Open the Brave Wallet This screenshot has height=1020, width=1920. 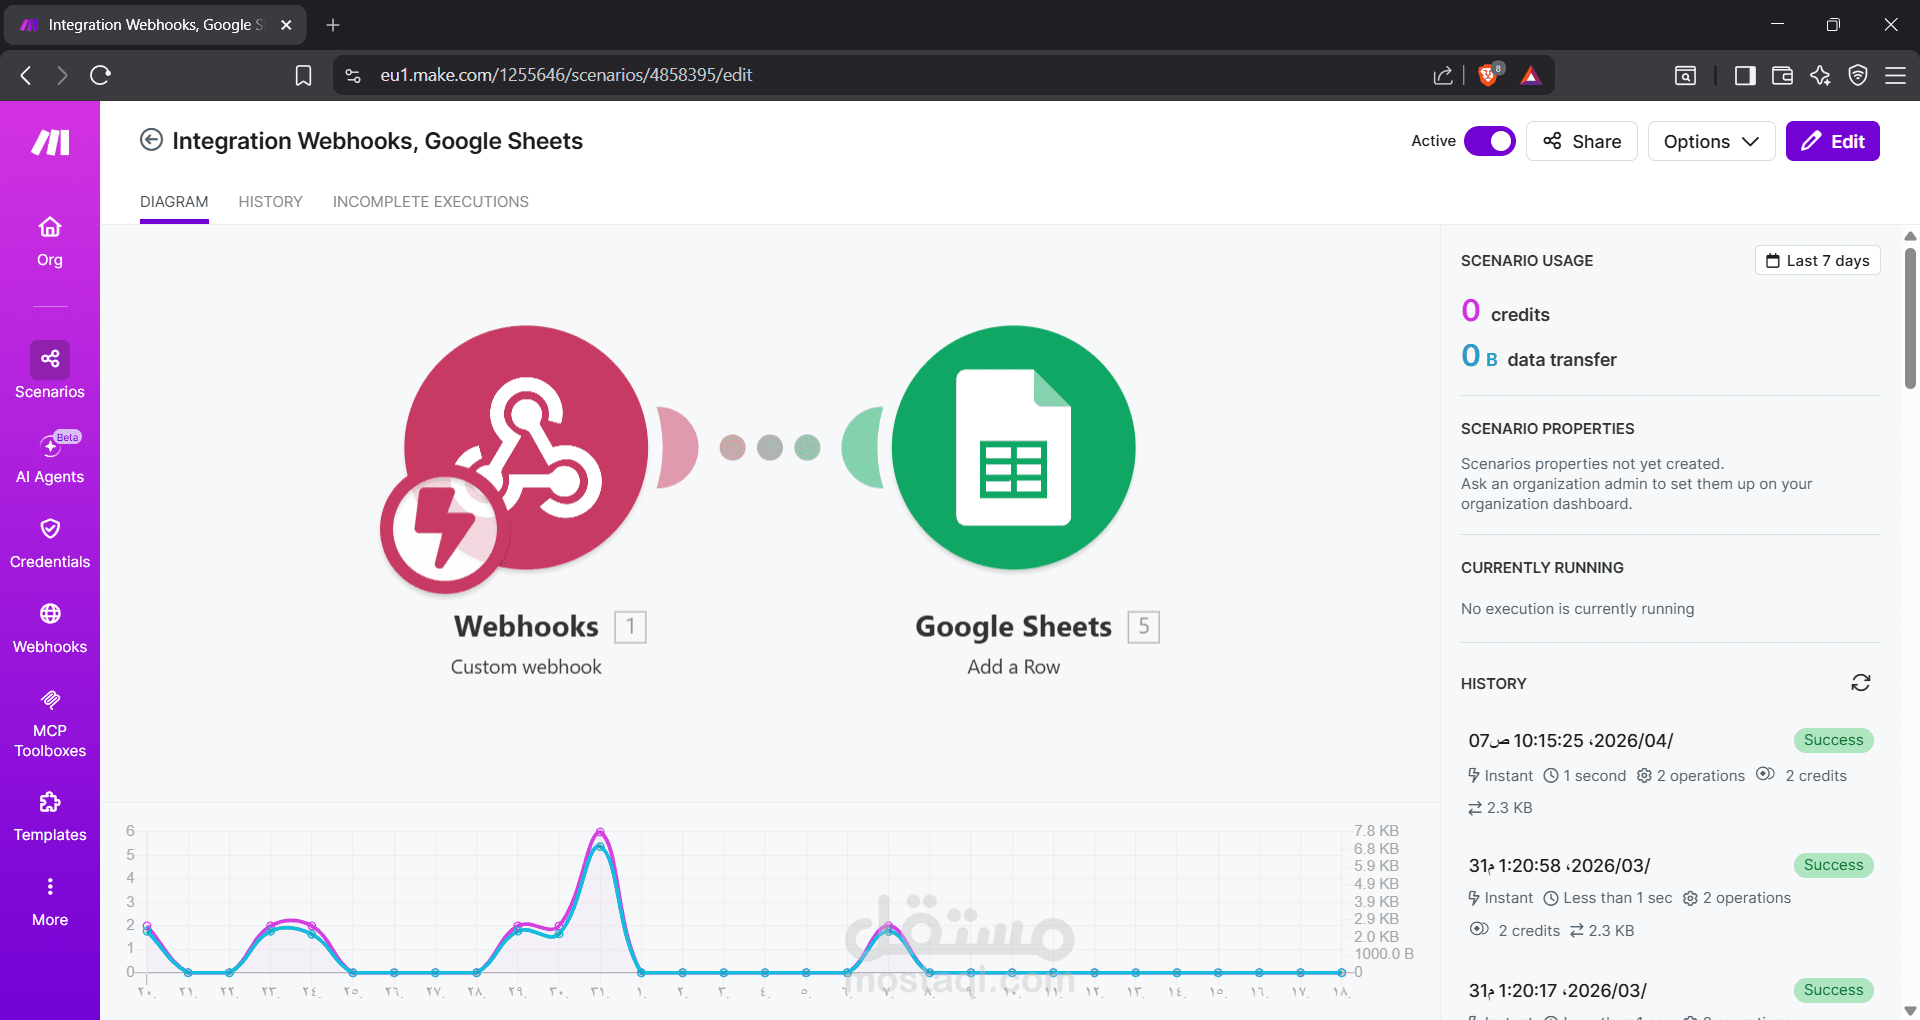click(1782, 75)
